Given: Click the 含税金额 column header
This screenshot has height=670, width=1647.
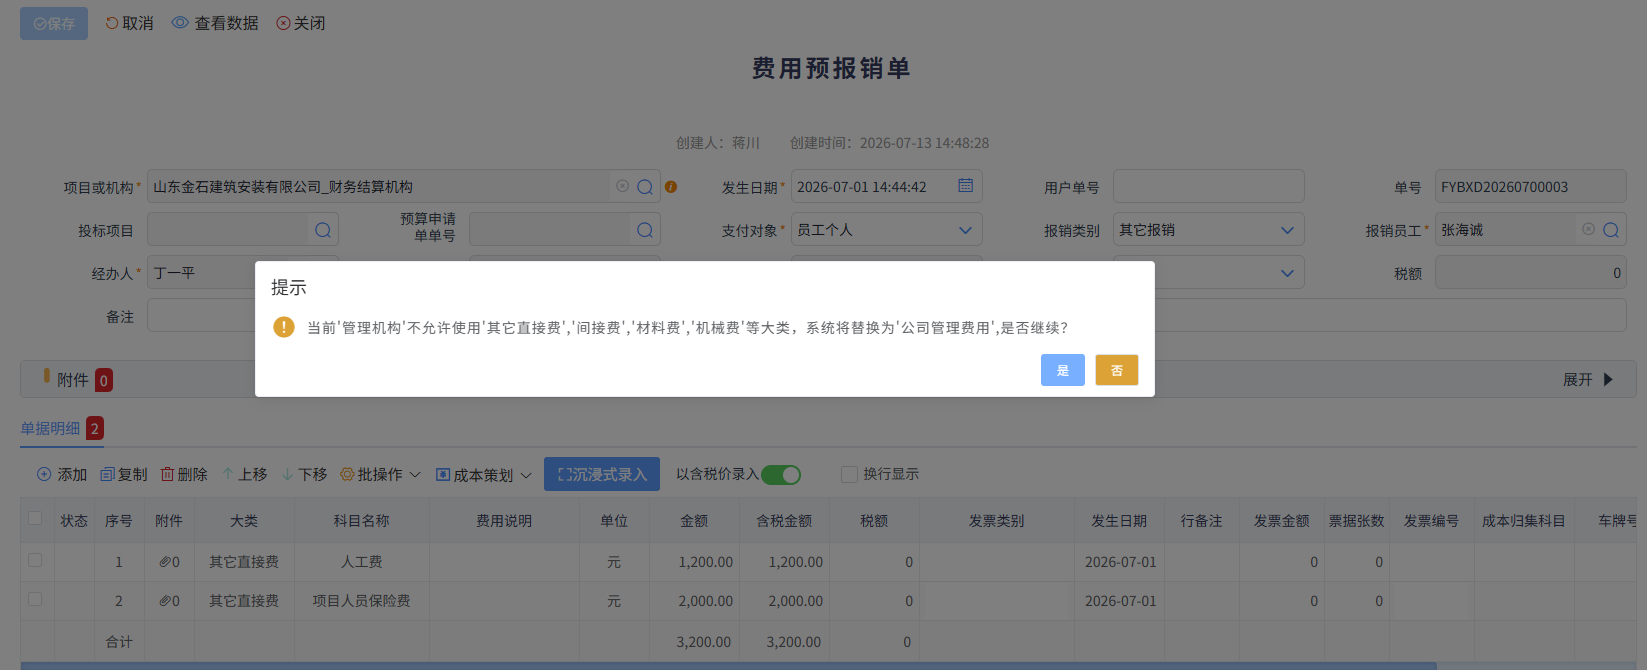Looking at the screenshot, I should tap(784, 521).
